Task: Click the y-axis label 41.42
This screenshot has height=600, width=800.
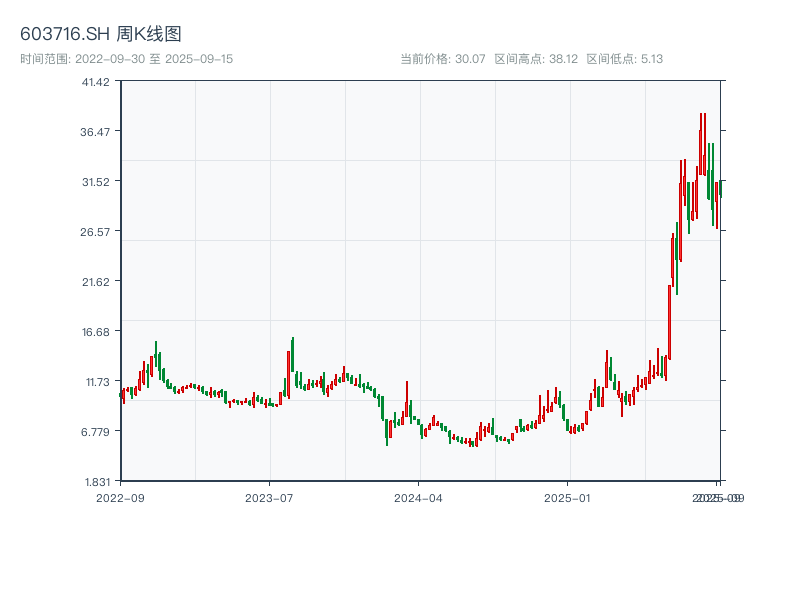Action: click(95, 82)
